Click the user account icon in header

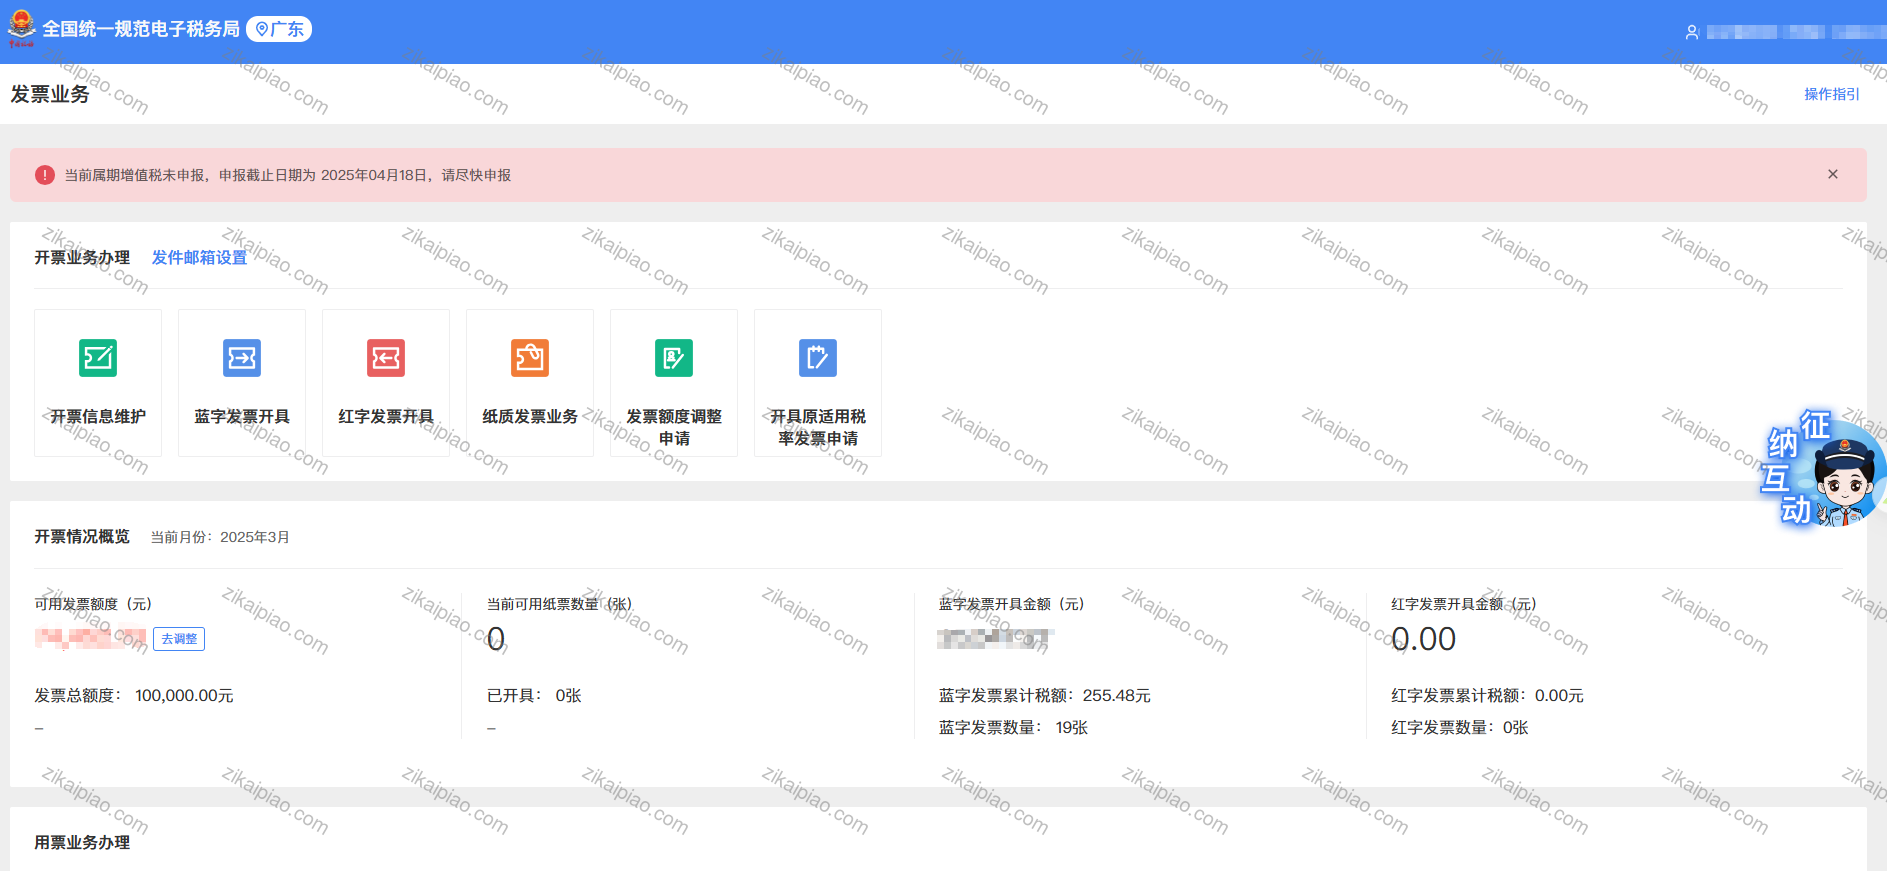click(x=1692, y=32)
